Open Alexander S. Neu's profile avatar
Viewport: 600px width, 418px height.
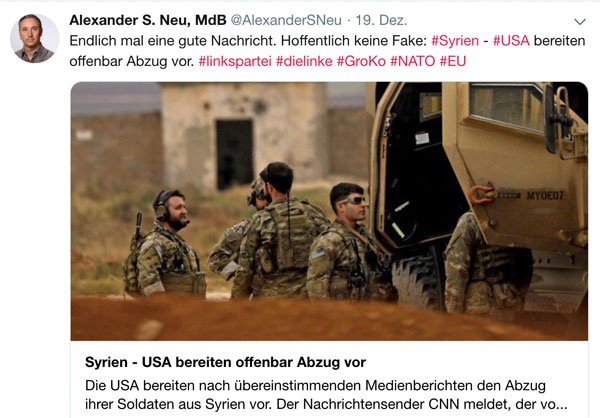pos(34,38)
